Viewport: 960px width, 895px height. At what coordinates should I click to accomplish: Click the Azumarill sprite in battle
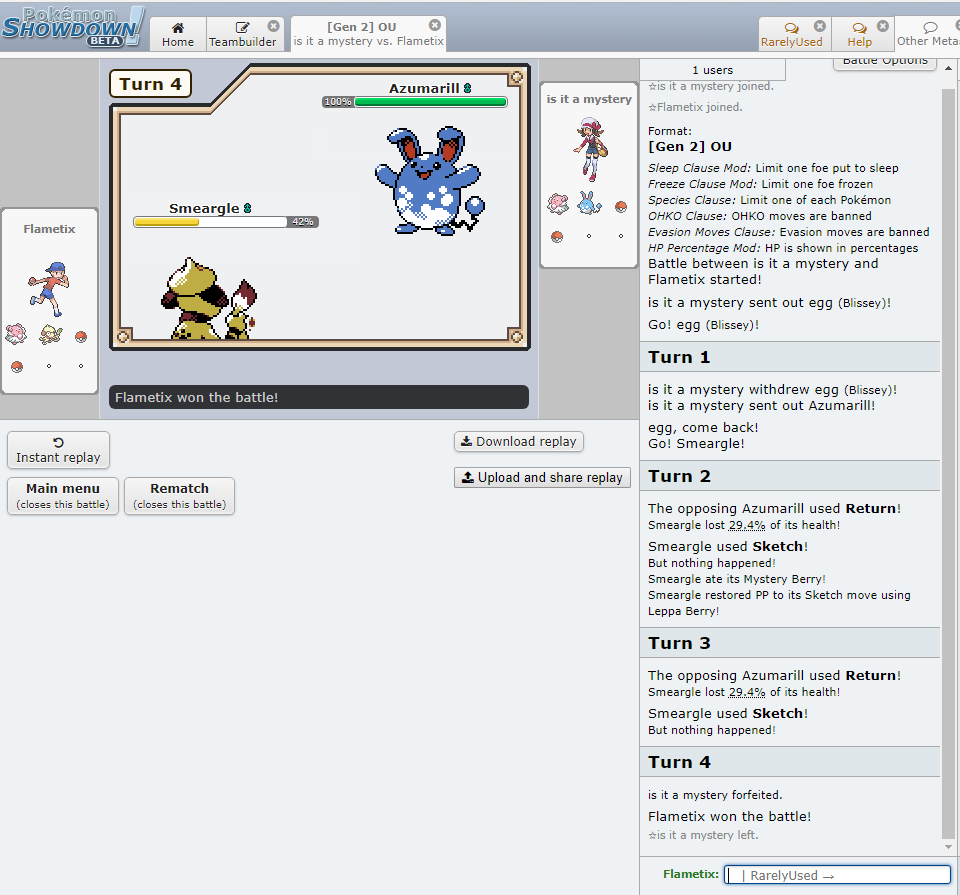click(x=430, y=181)
